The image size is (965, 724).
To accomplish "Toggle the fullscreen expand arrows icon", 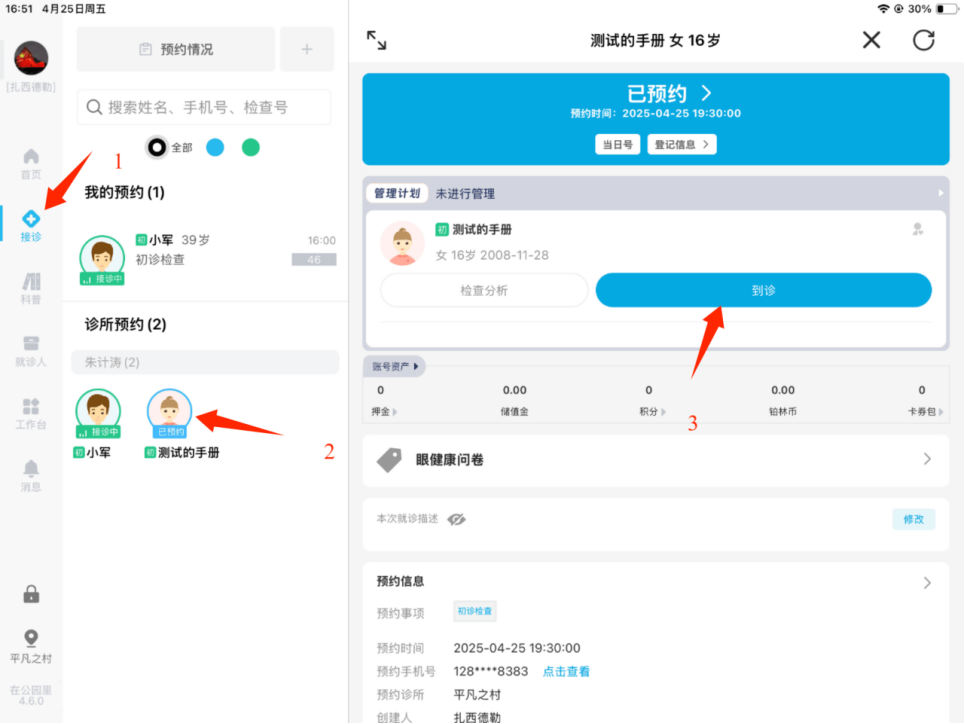I will [376, 40].
